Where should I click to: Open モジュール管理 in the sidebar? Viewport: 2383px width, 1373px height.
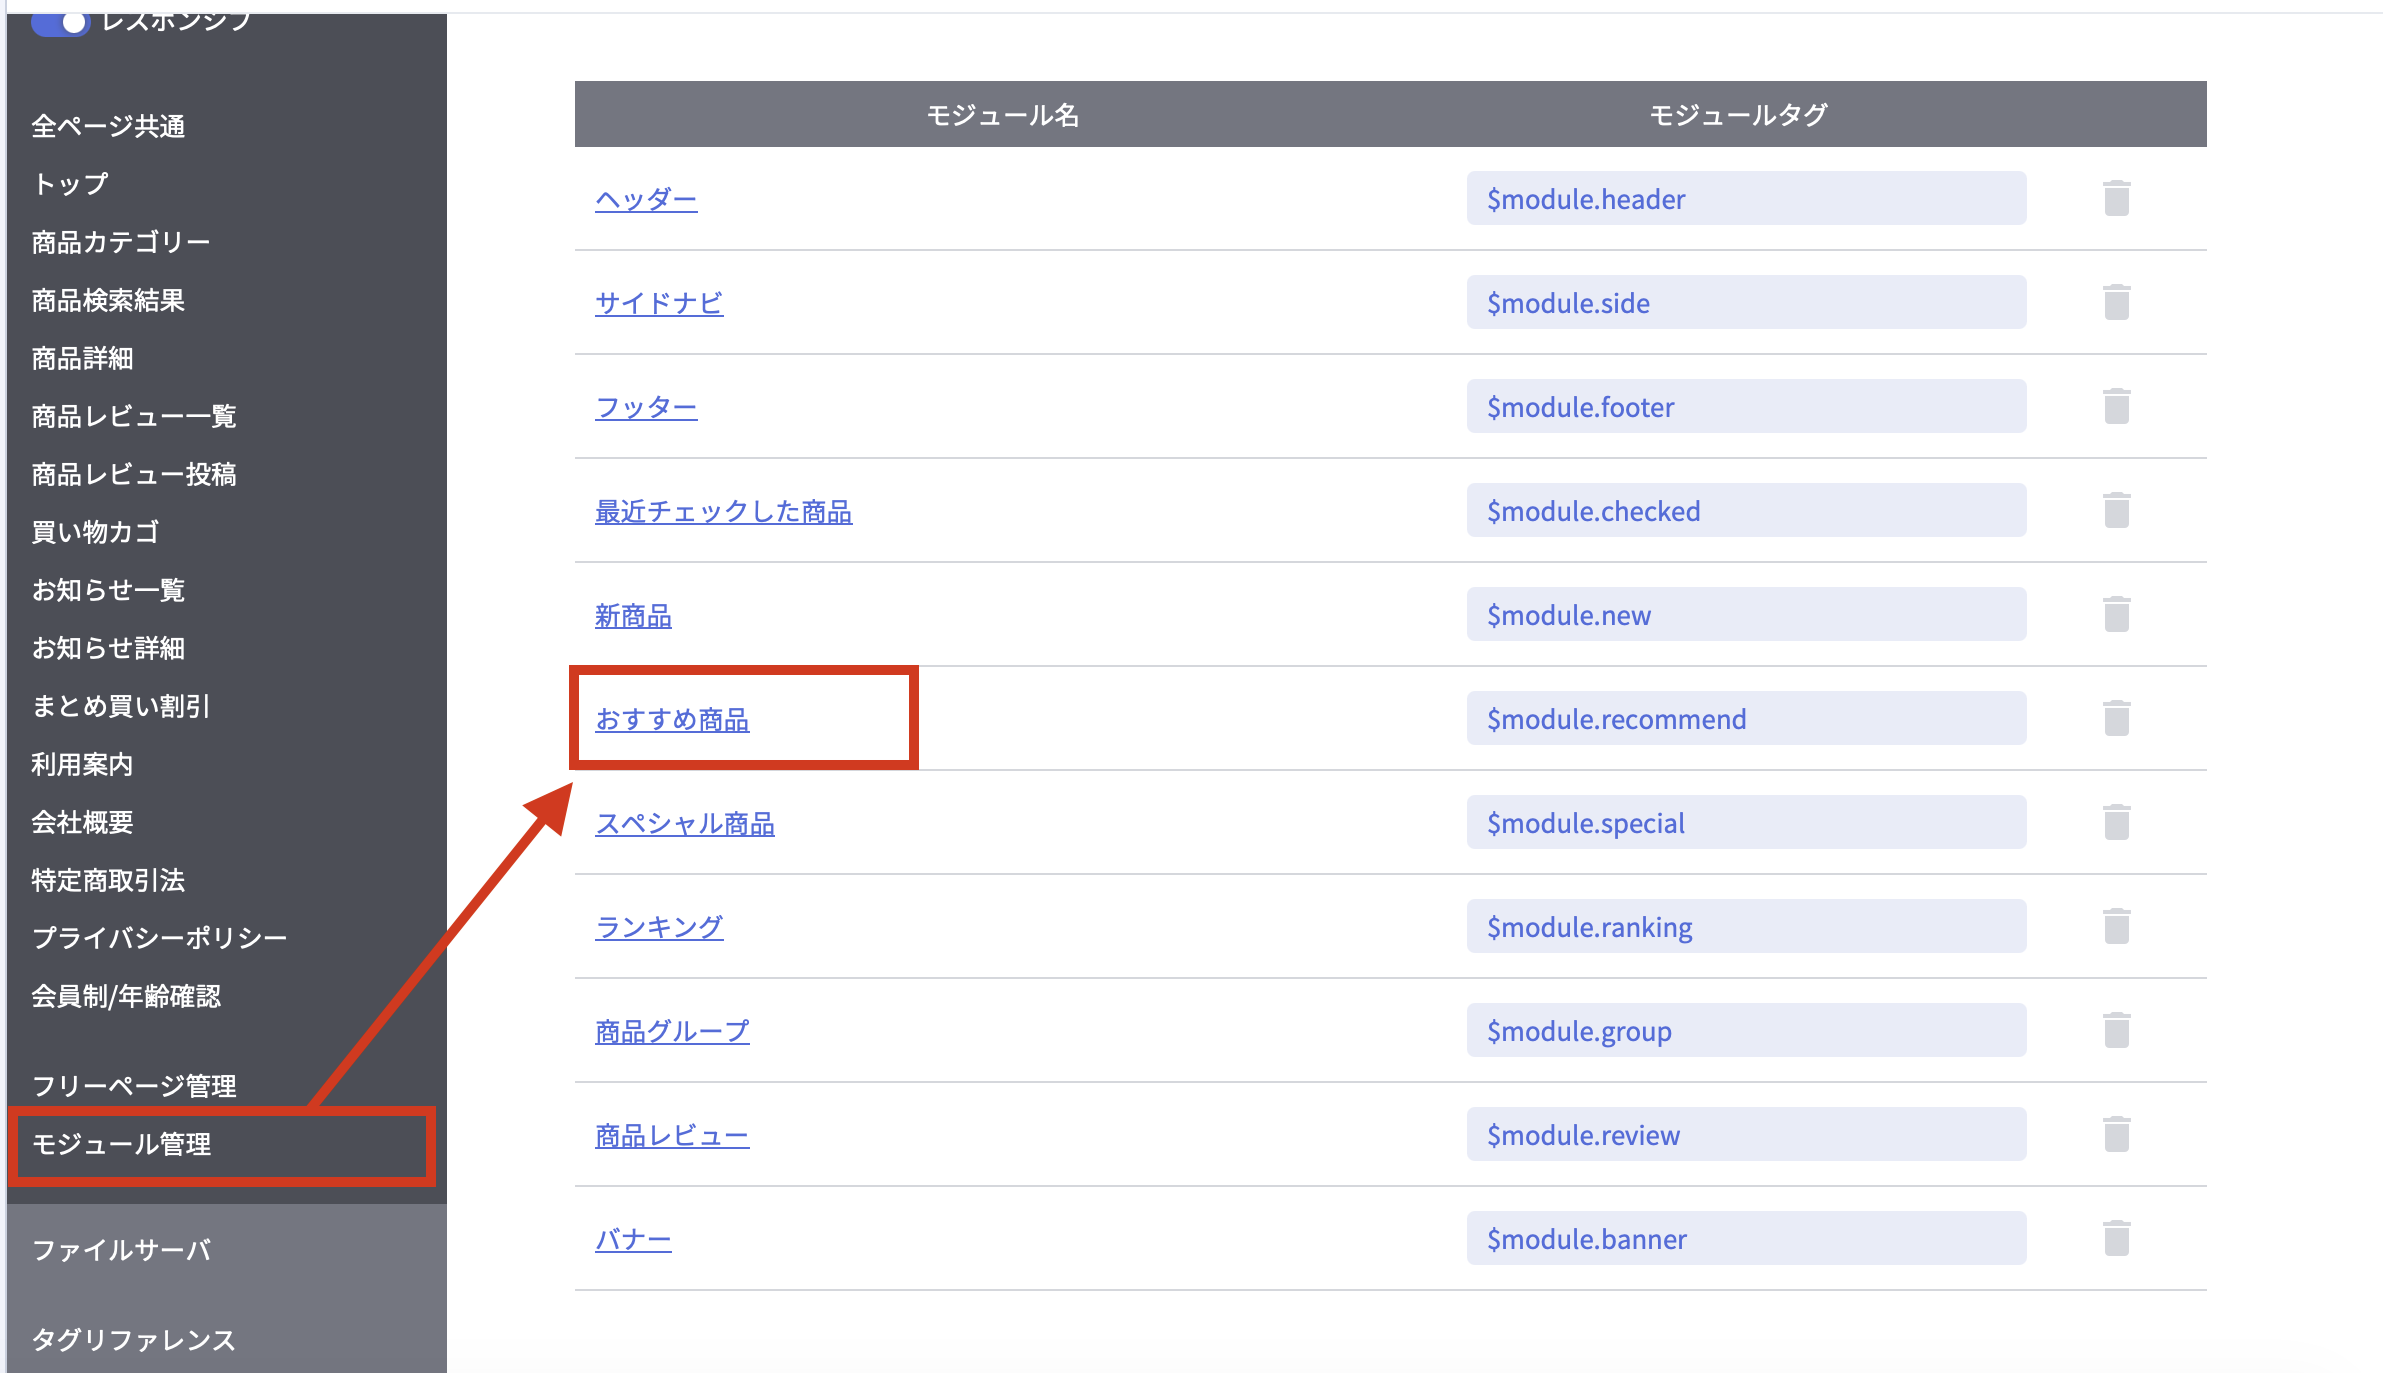point(122,1144)
